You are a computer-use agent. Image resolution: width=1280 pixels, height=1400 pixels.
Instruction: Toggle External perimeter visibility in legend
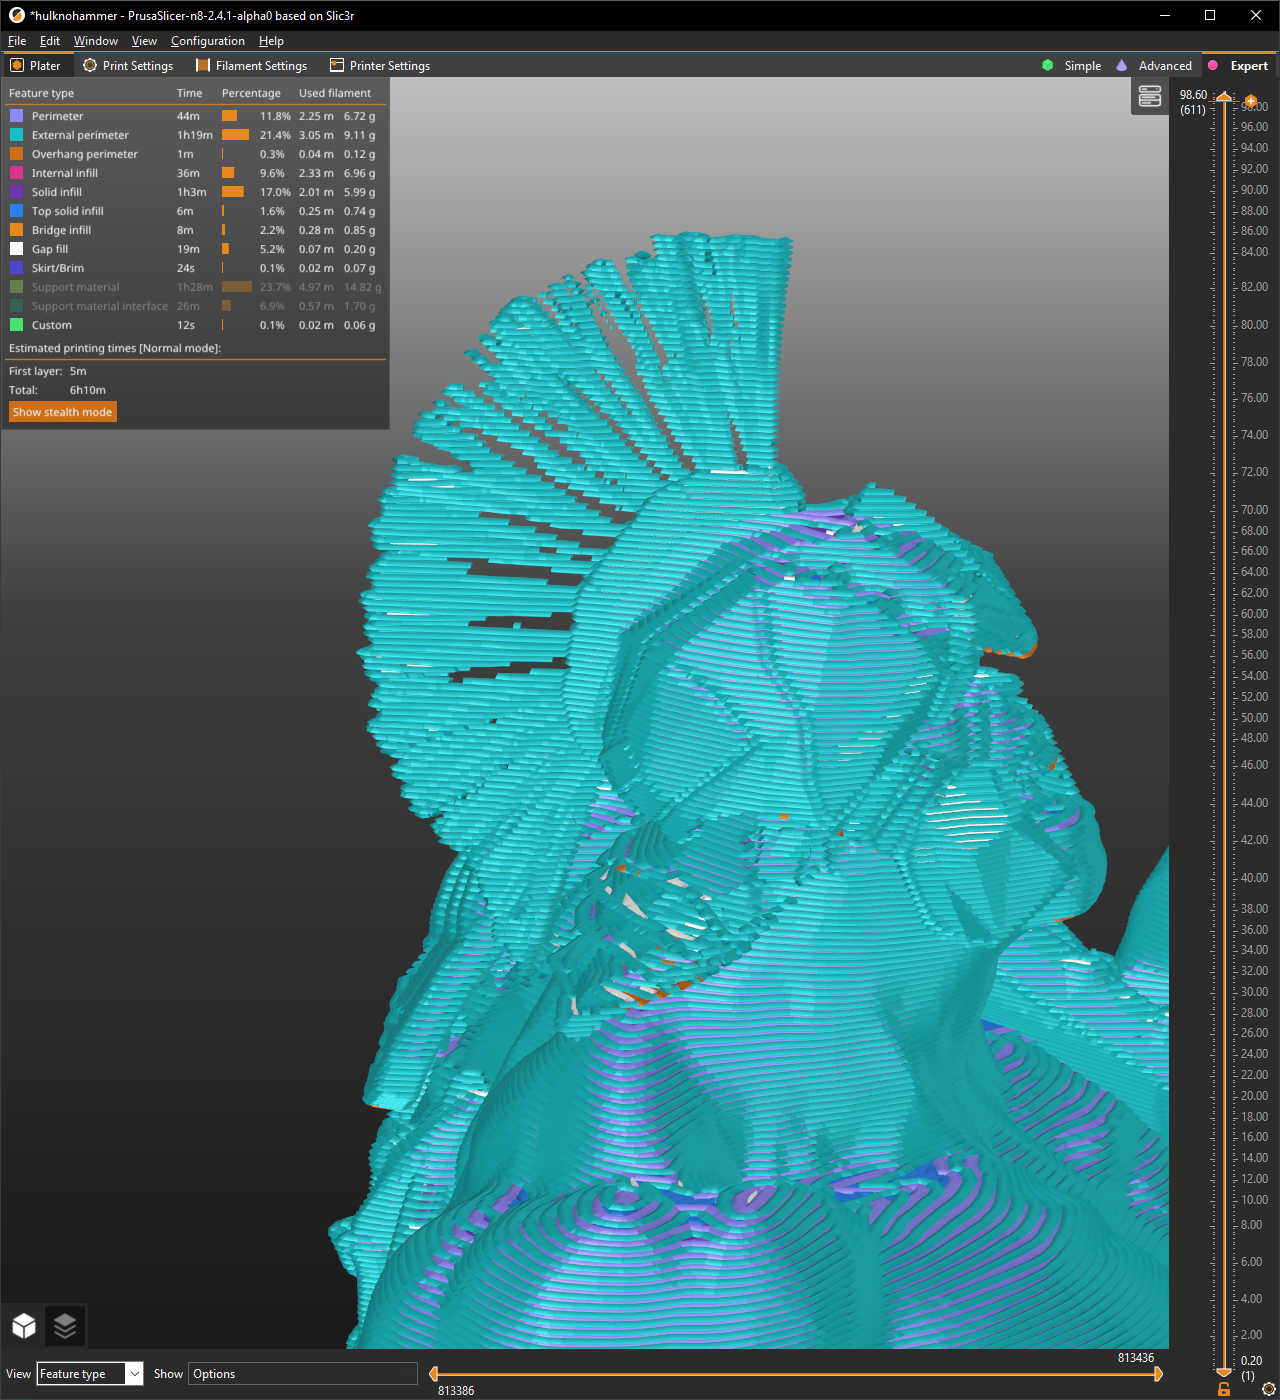[x=195, y=135]
